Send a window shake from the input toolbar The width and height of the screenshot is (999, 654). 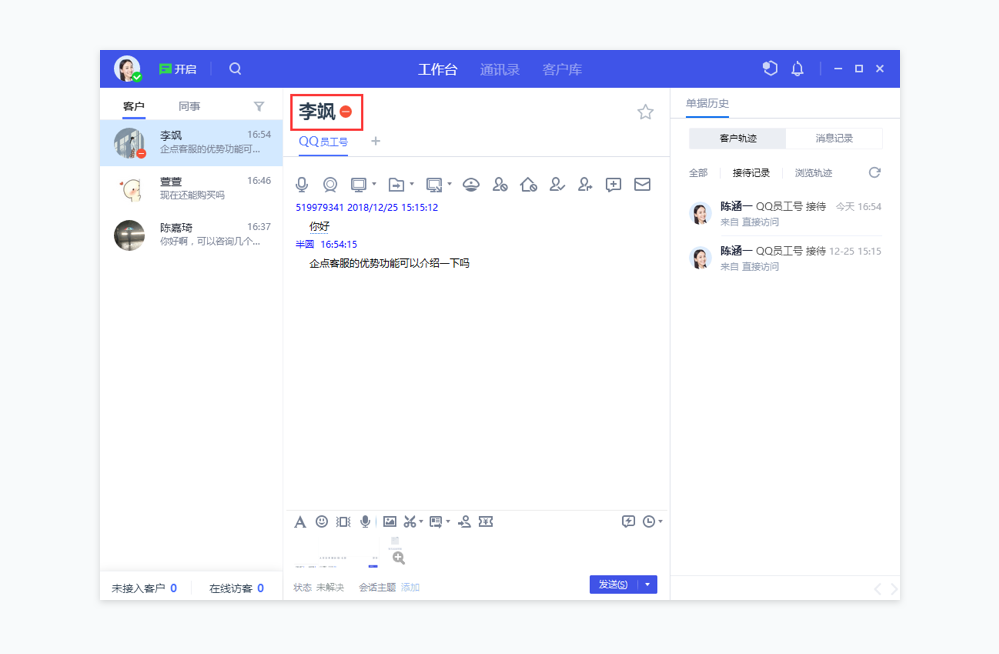(x=343, y=522)
